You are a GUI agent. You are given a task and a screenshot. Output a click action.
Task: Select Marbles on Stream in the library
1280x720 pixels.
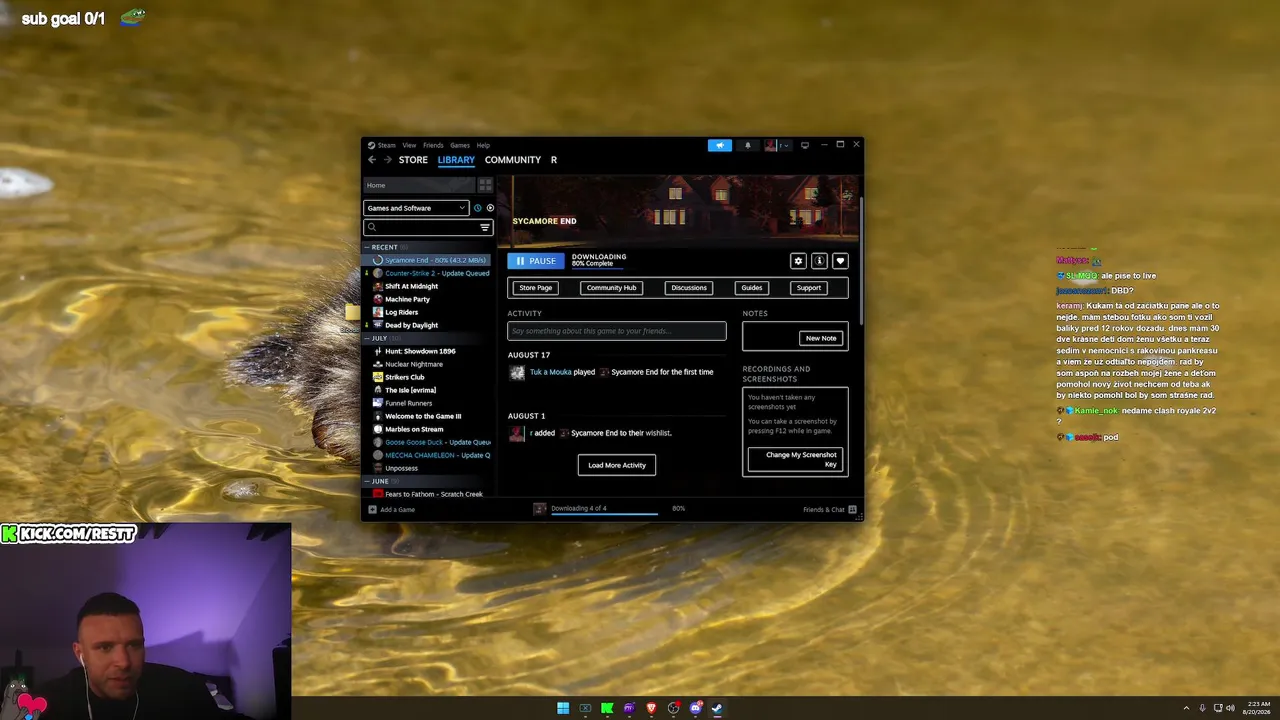click(x=428, y=429)
